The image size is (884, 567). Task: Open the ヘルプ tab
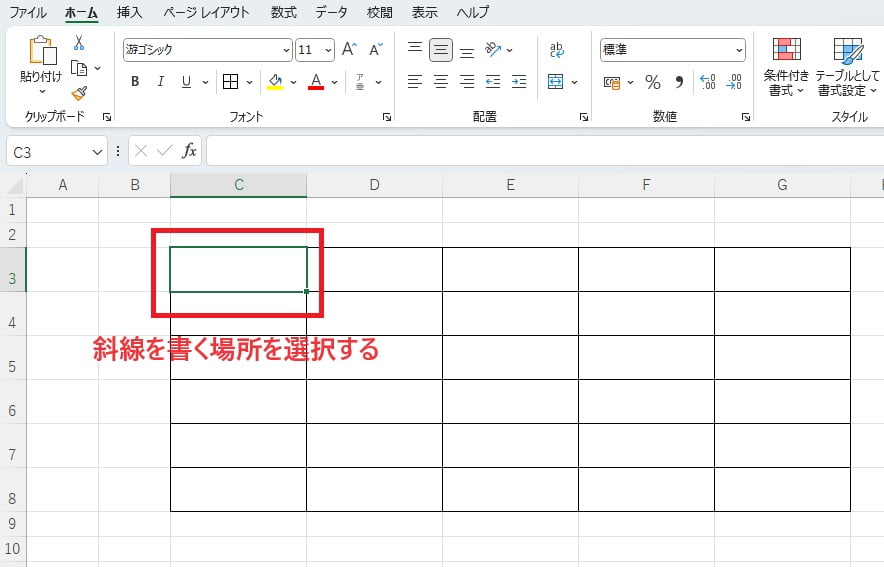pyautogui.click(x=472, y=12)
